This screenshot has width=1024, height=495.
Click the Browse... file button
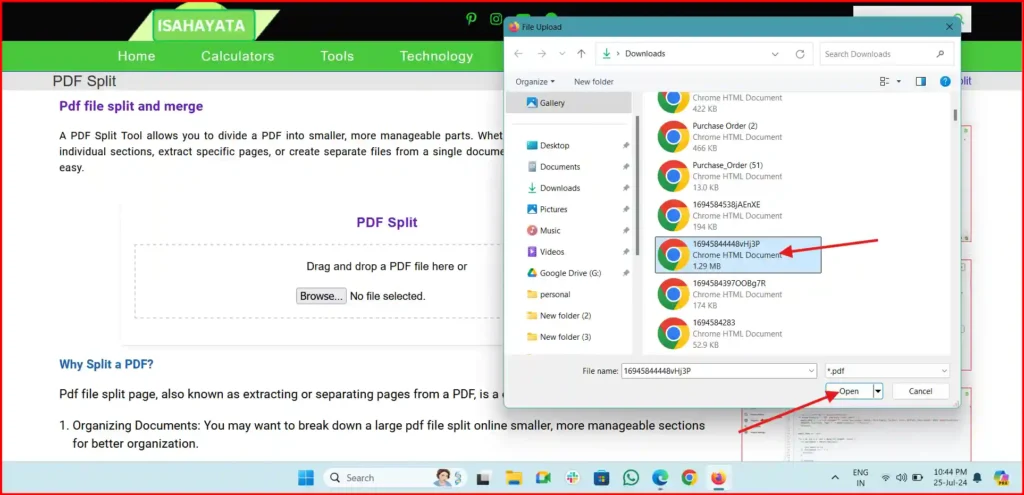(321, 296)
